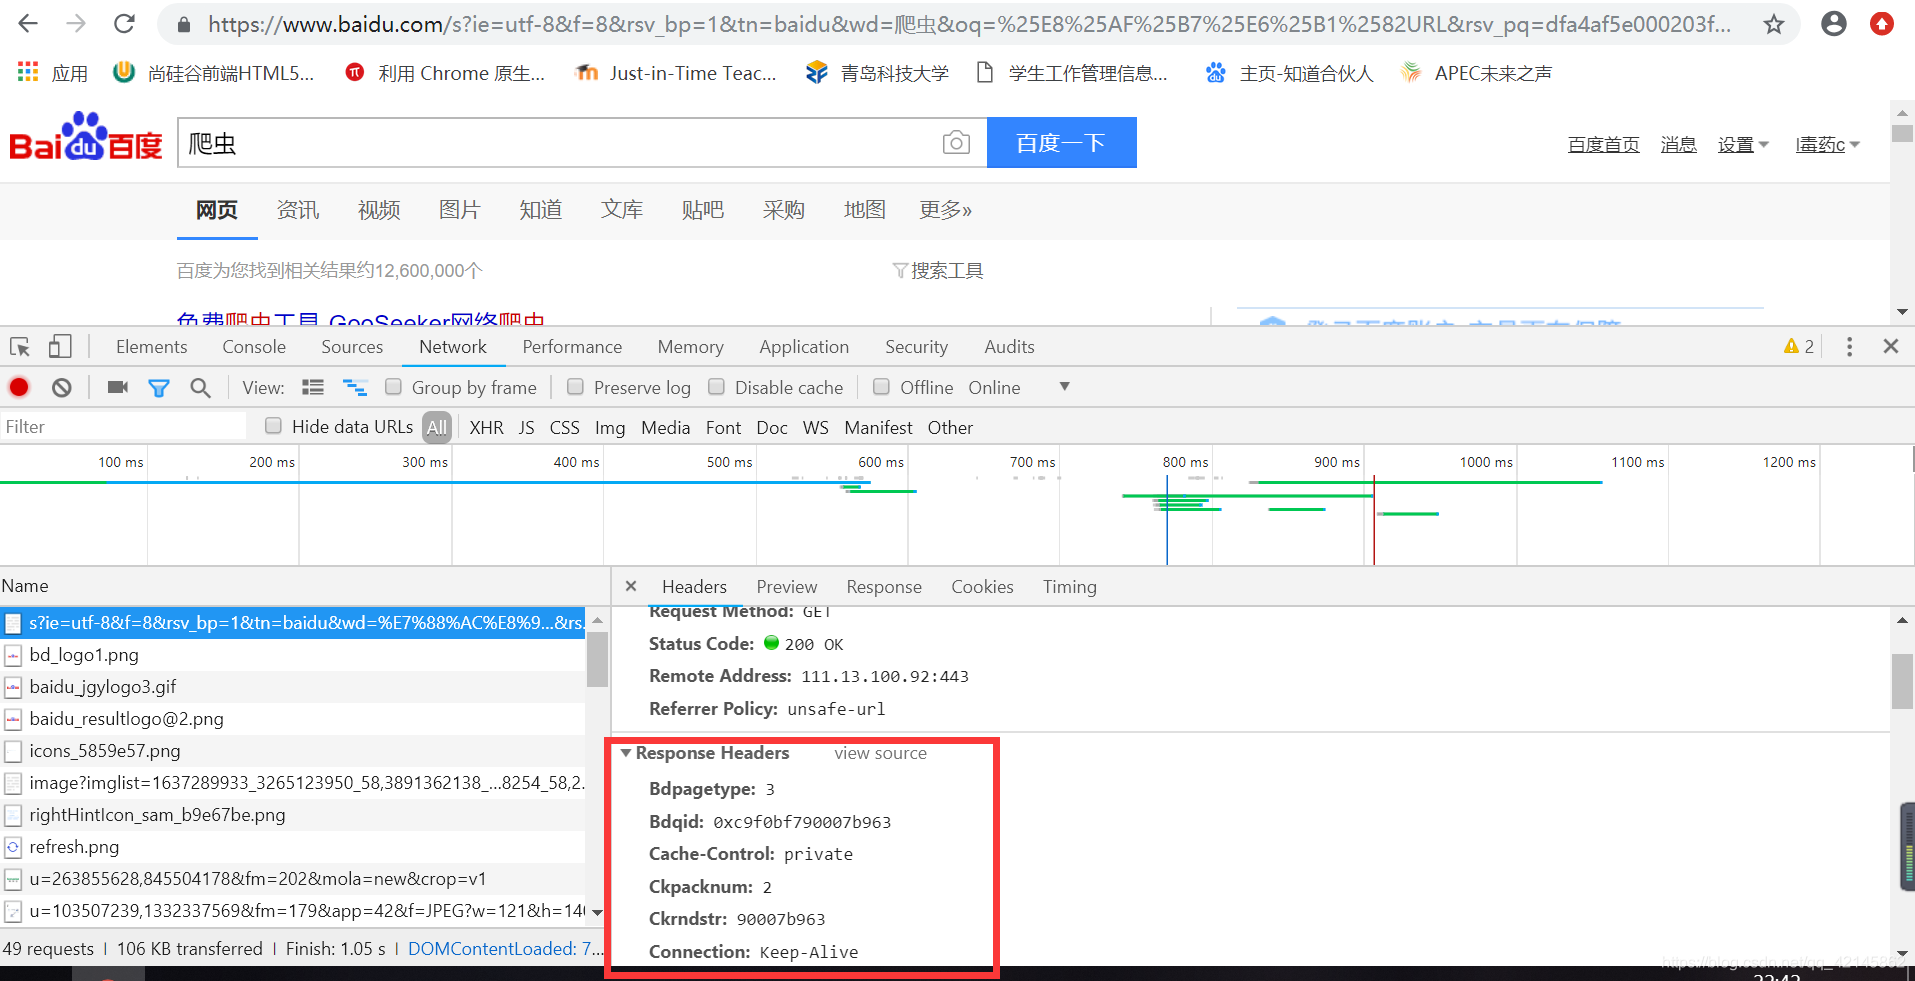The width and height of the screenshot is (1915, 981).
Task: Toggle the network filter funnel icon
Action: coord(159,388)
